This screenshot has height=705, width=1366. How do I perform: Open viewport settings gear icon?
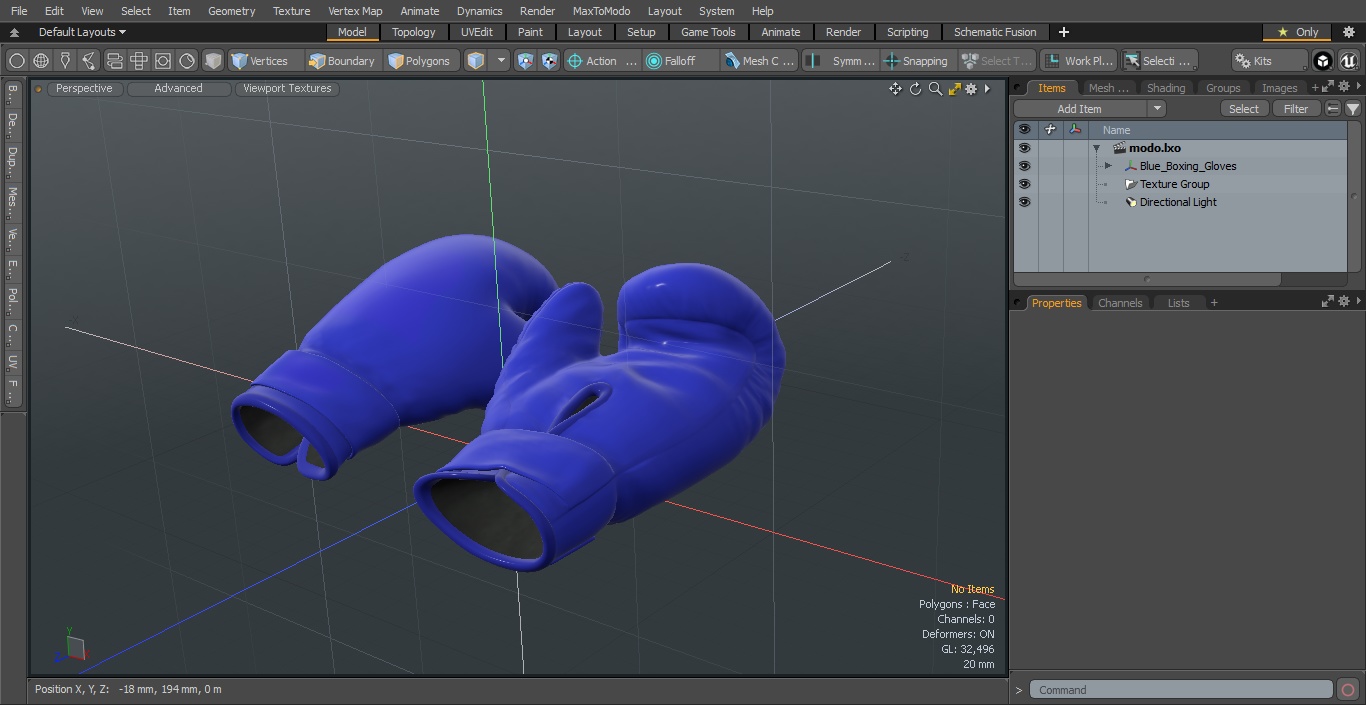click(x=971, y=89)
